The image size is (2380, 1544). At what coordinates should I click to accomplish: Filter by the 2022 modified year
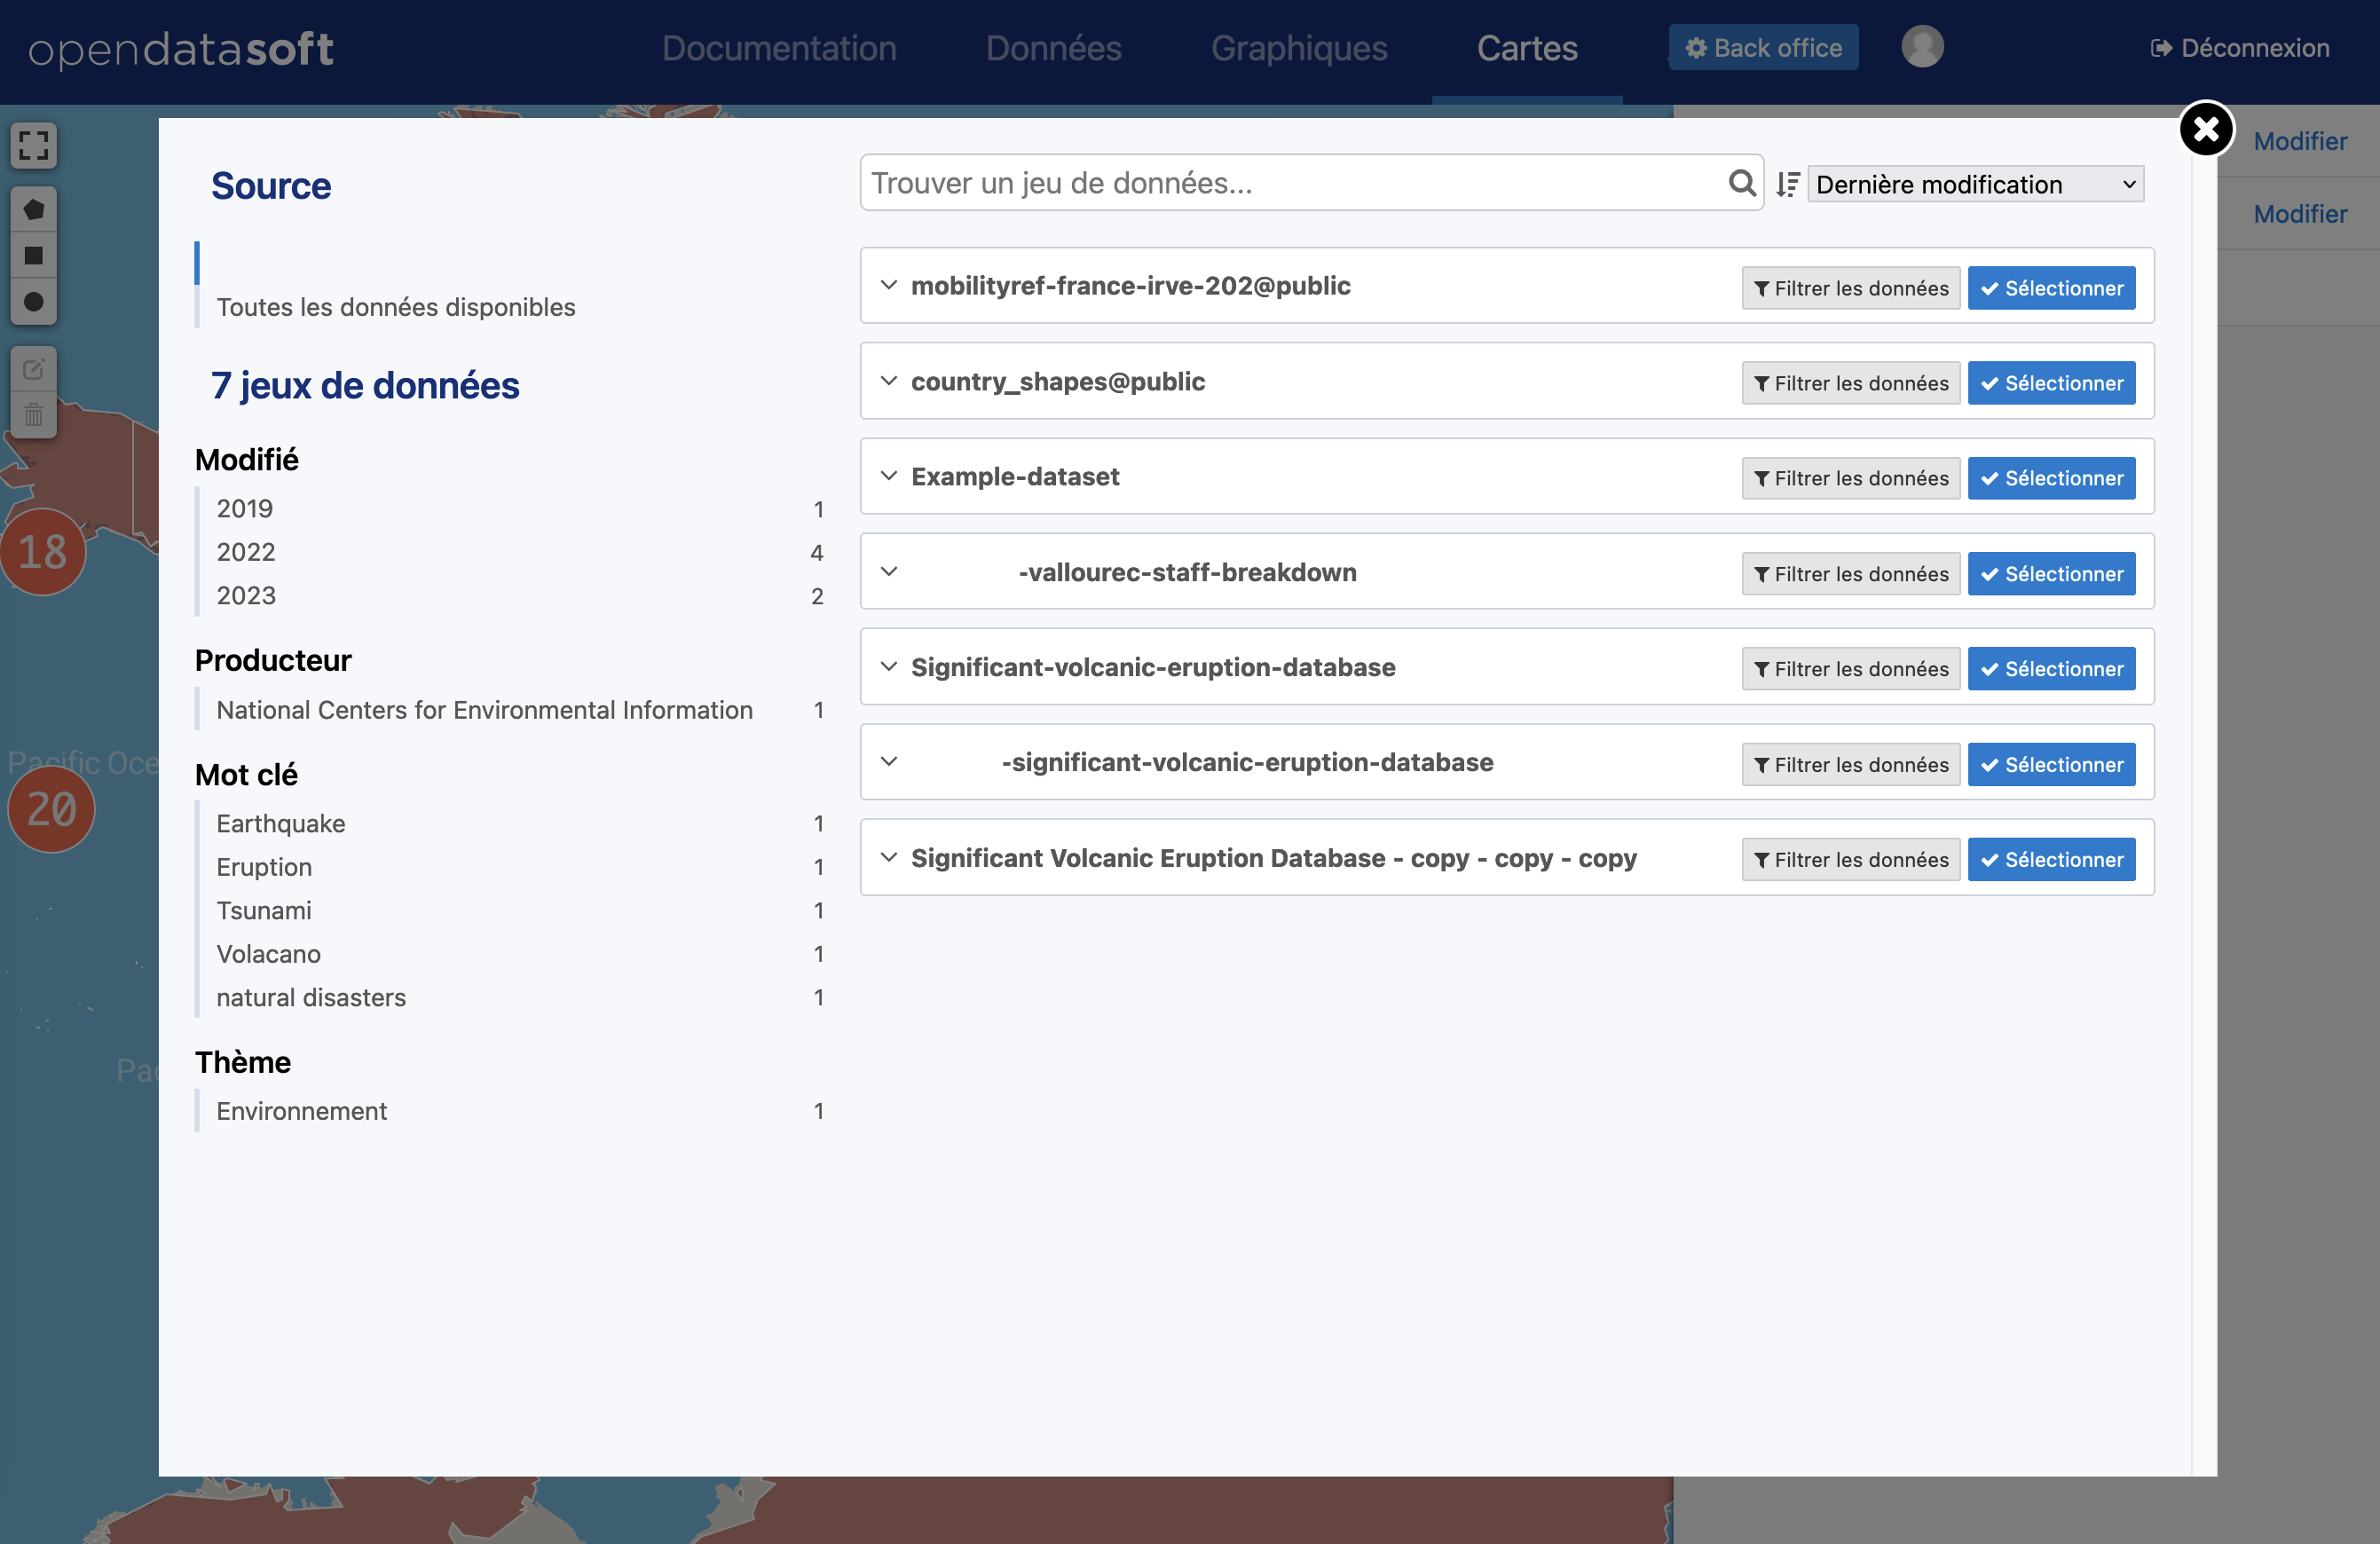tap(246, 552)
